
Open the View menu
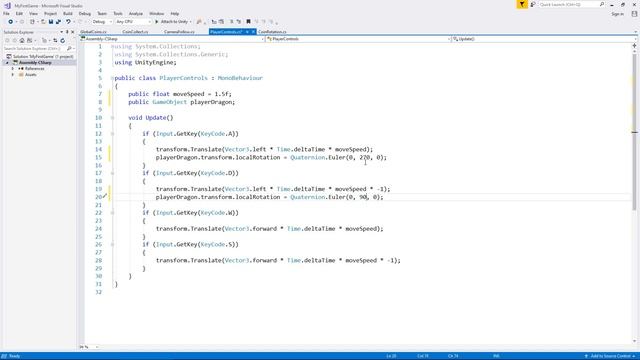(x=33, y=13)
